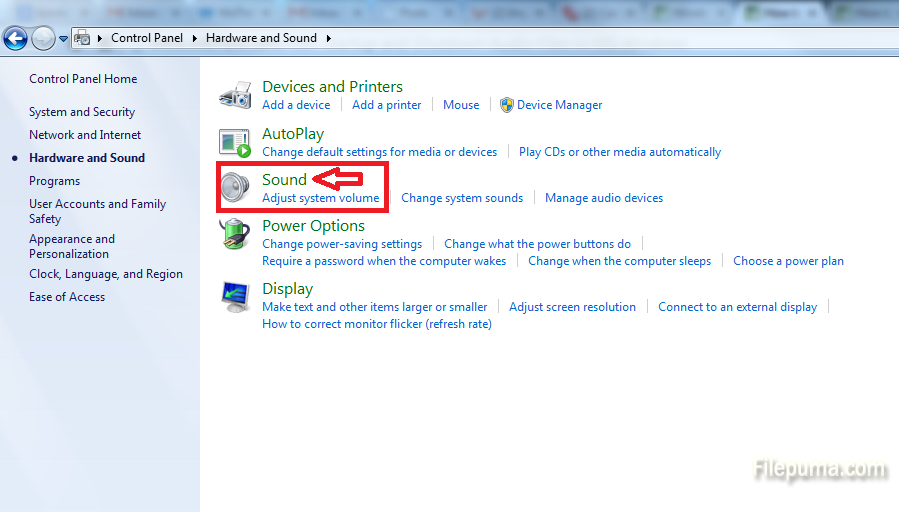Image resolution: width=899 pixels, height=512 pixels.
Task: Open Clock, Language, and Region
Action: click(x=106, y=274)
